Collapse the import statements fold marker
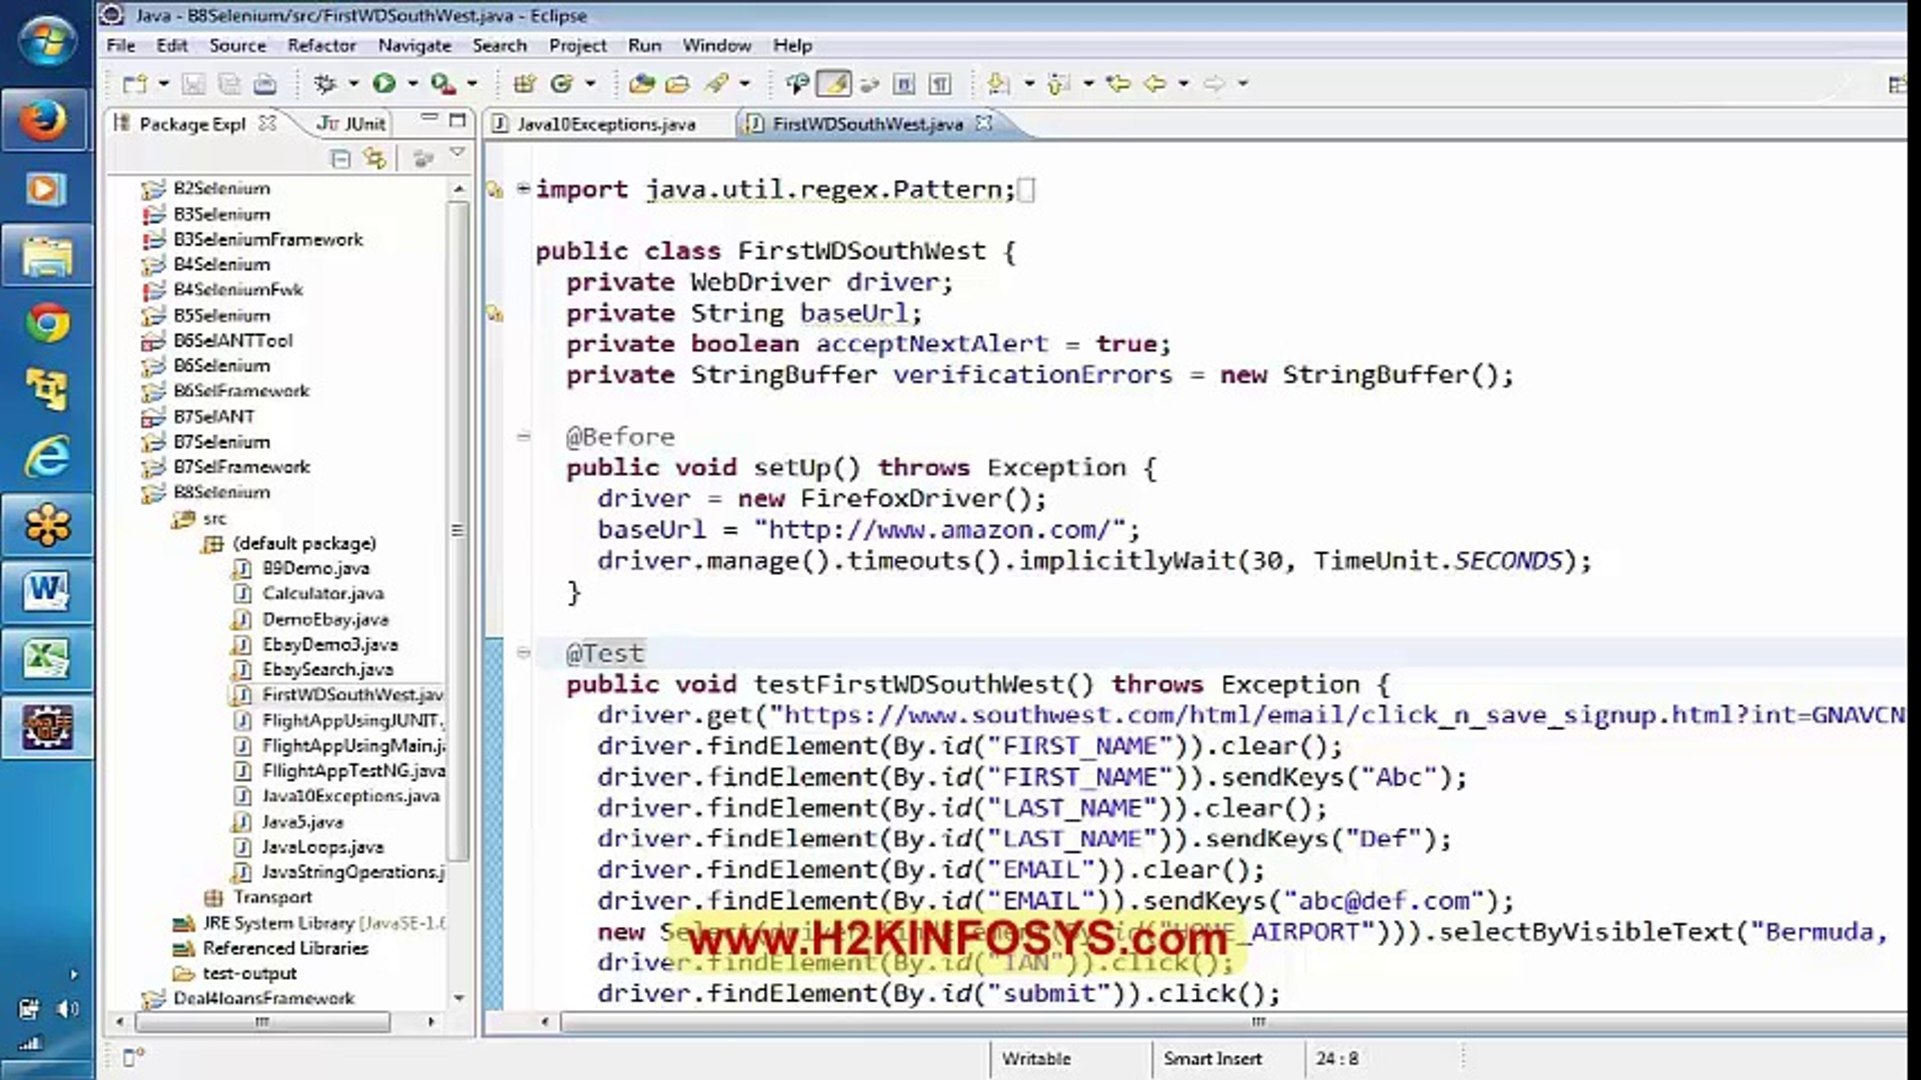 [x=523, y=188]
